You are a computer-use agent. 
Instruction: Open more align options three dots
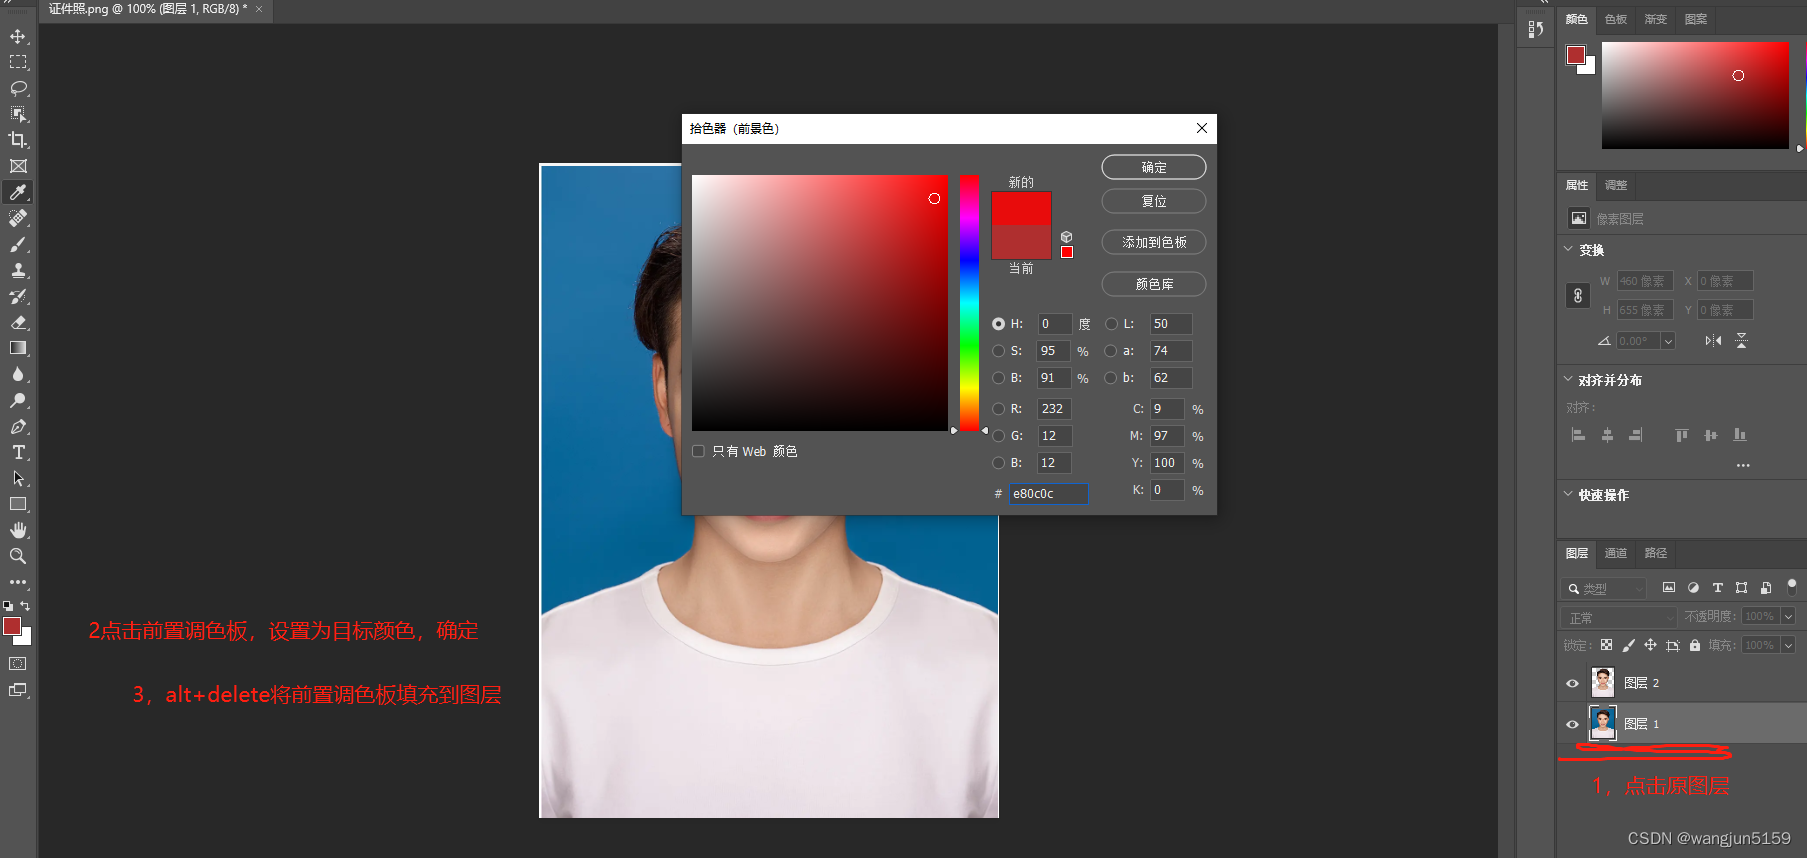pos(1743,465)
